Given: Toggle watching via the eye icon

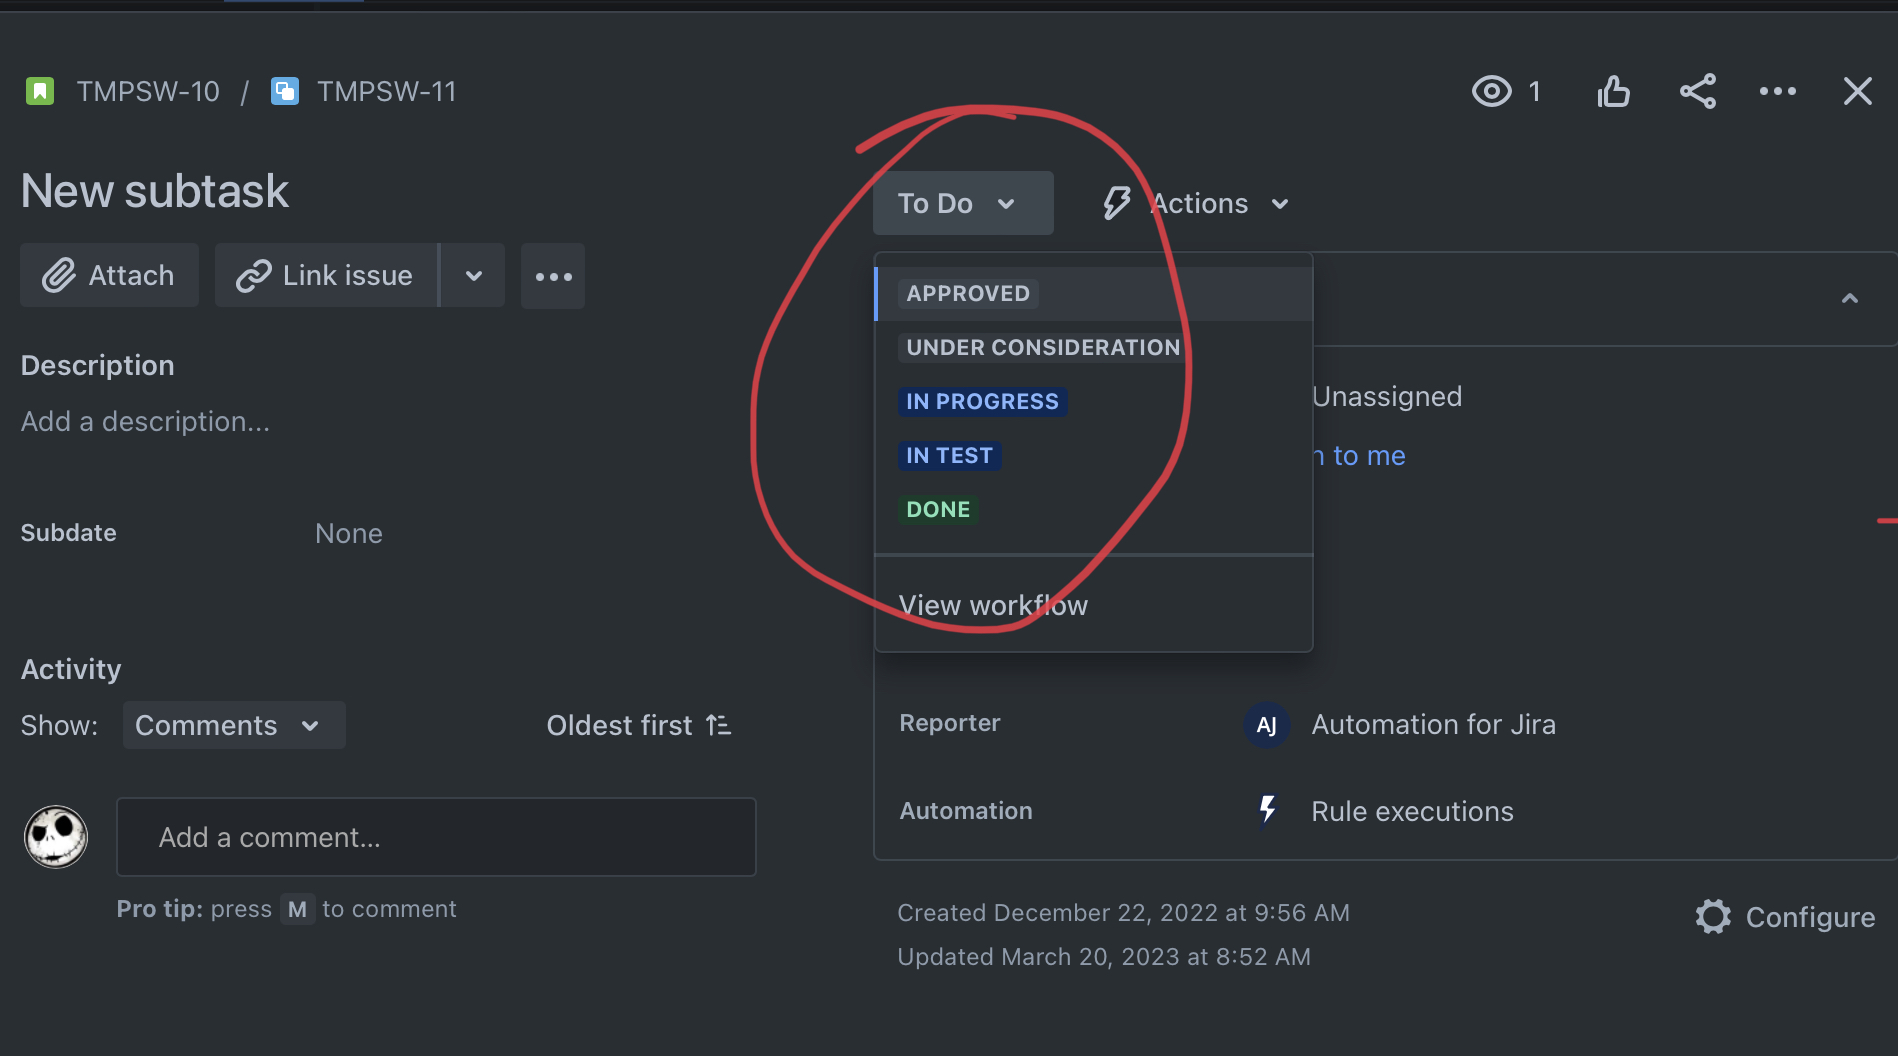Looking at the screenshot, I should (1492, 90).
